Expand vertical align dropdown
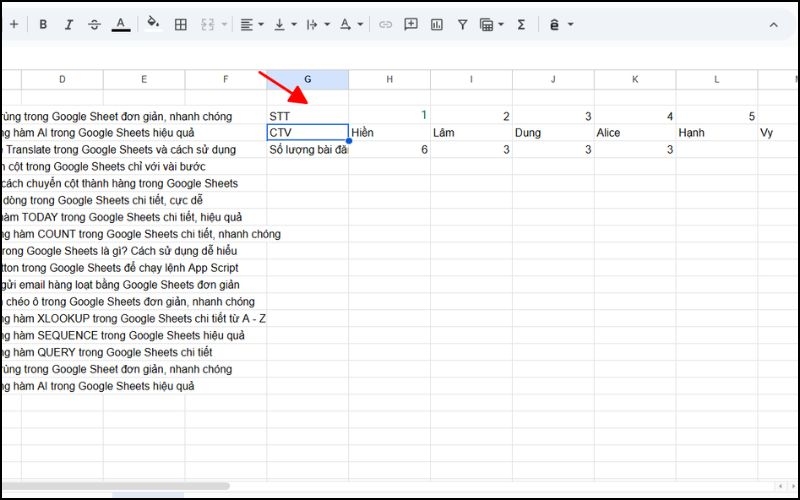The height and width of the screenshot is (500, 800). tap(285, 25)
